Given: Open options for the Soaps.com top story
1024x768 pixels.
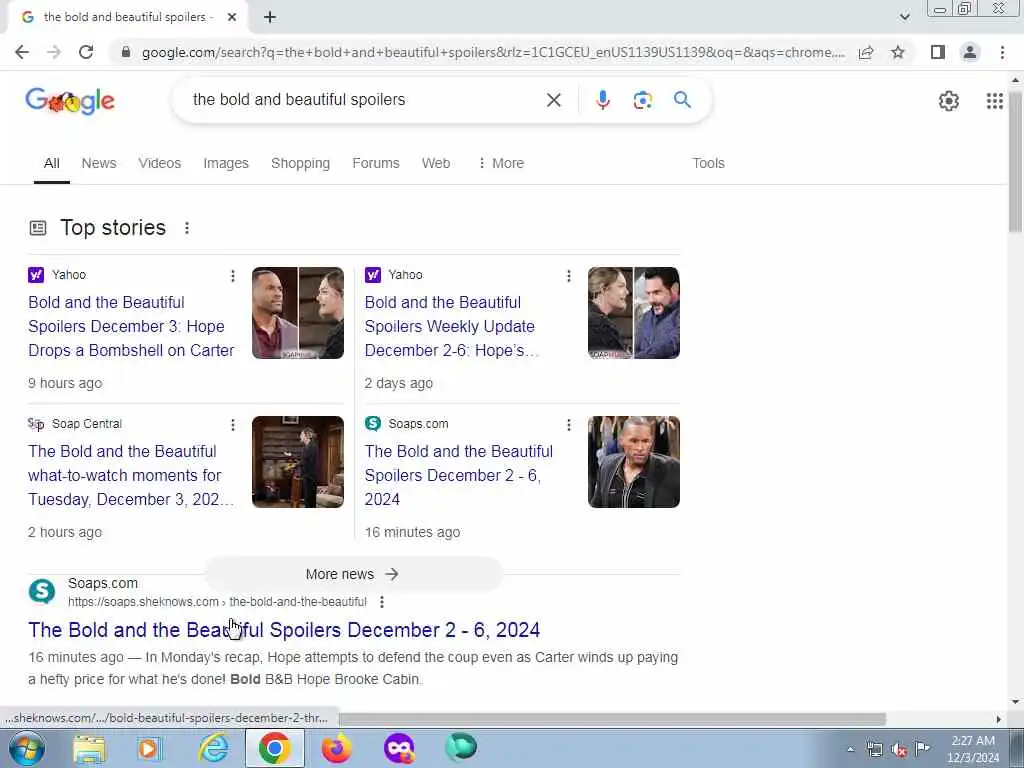Looking at the screenshot, I should (x=569, y=425).
